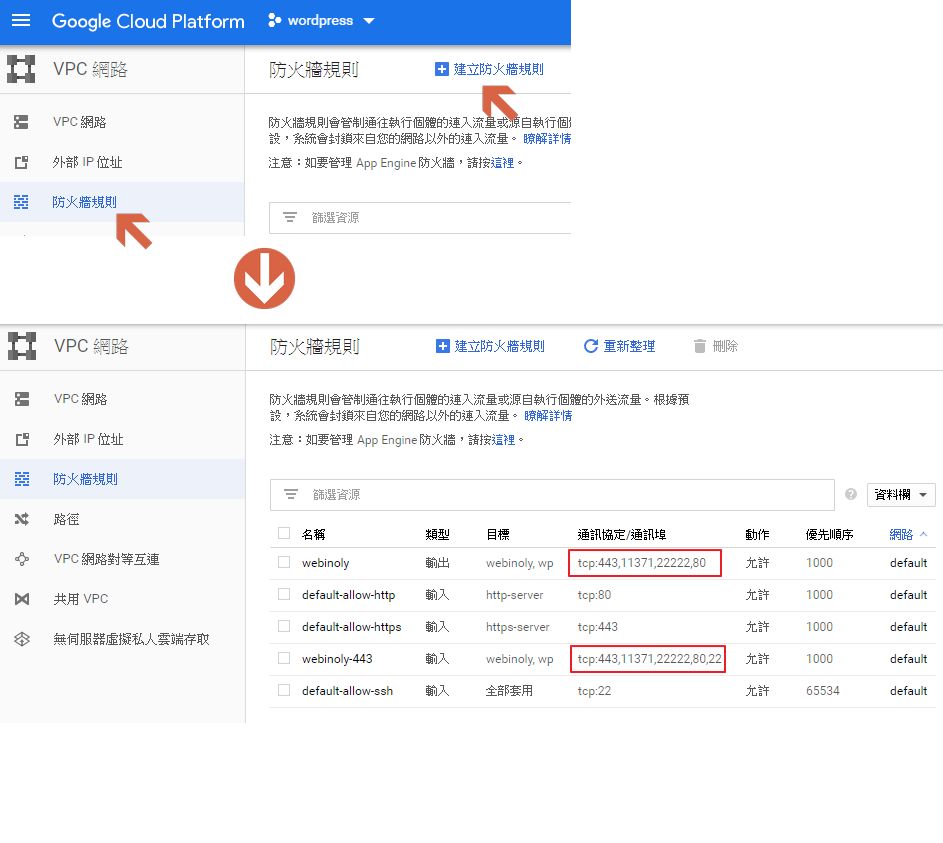The width and height of the screenshot is (943, 843).
Task: Sort by the 網路 column header arrow
Action: point(923,534)
